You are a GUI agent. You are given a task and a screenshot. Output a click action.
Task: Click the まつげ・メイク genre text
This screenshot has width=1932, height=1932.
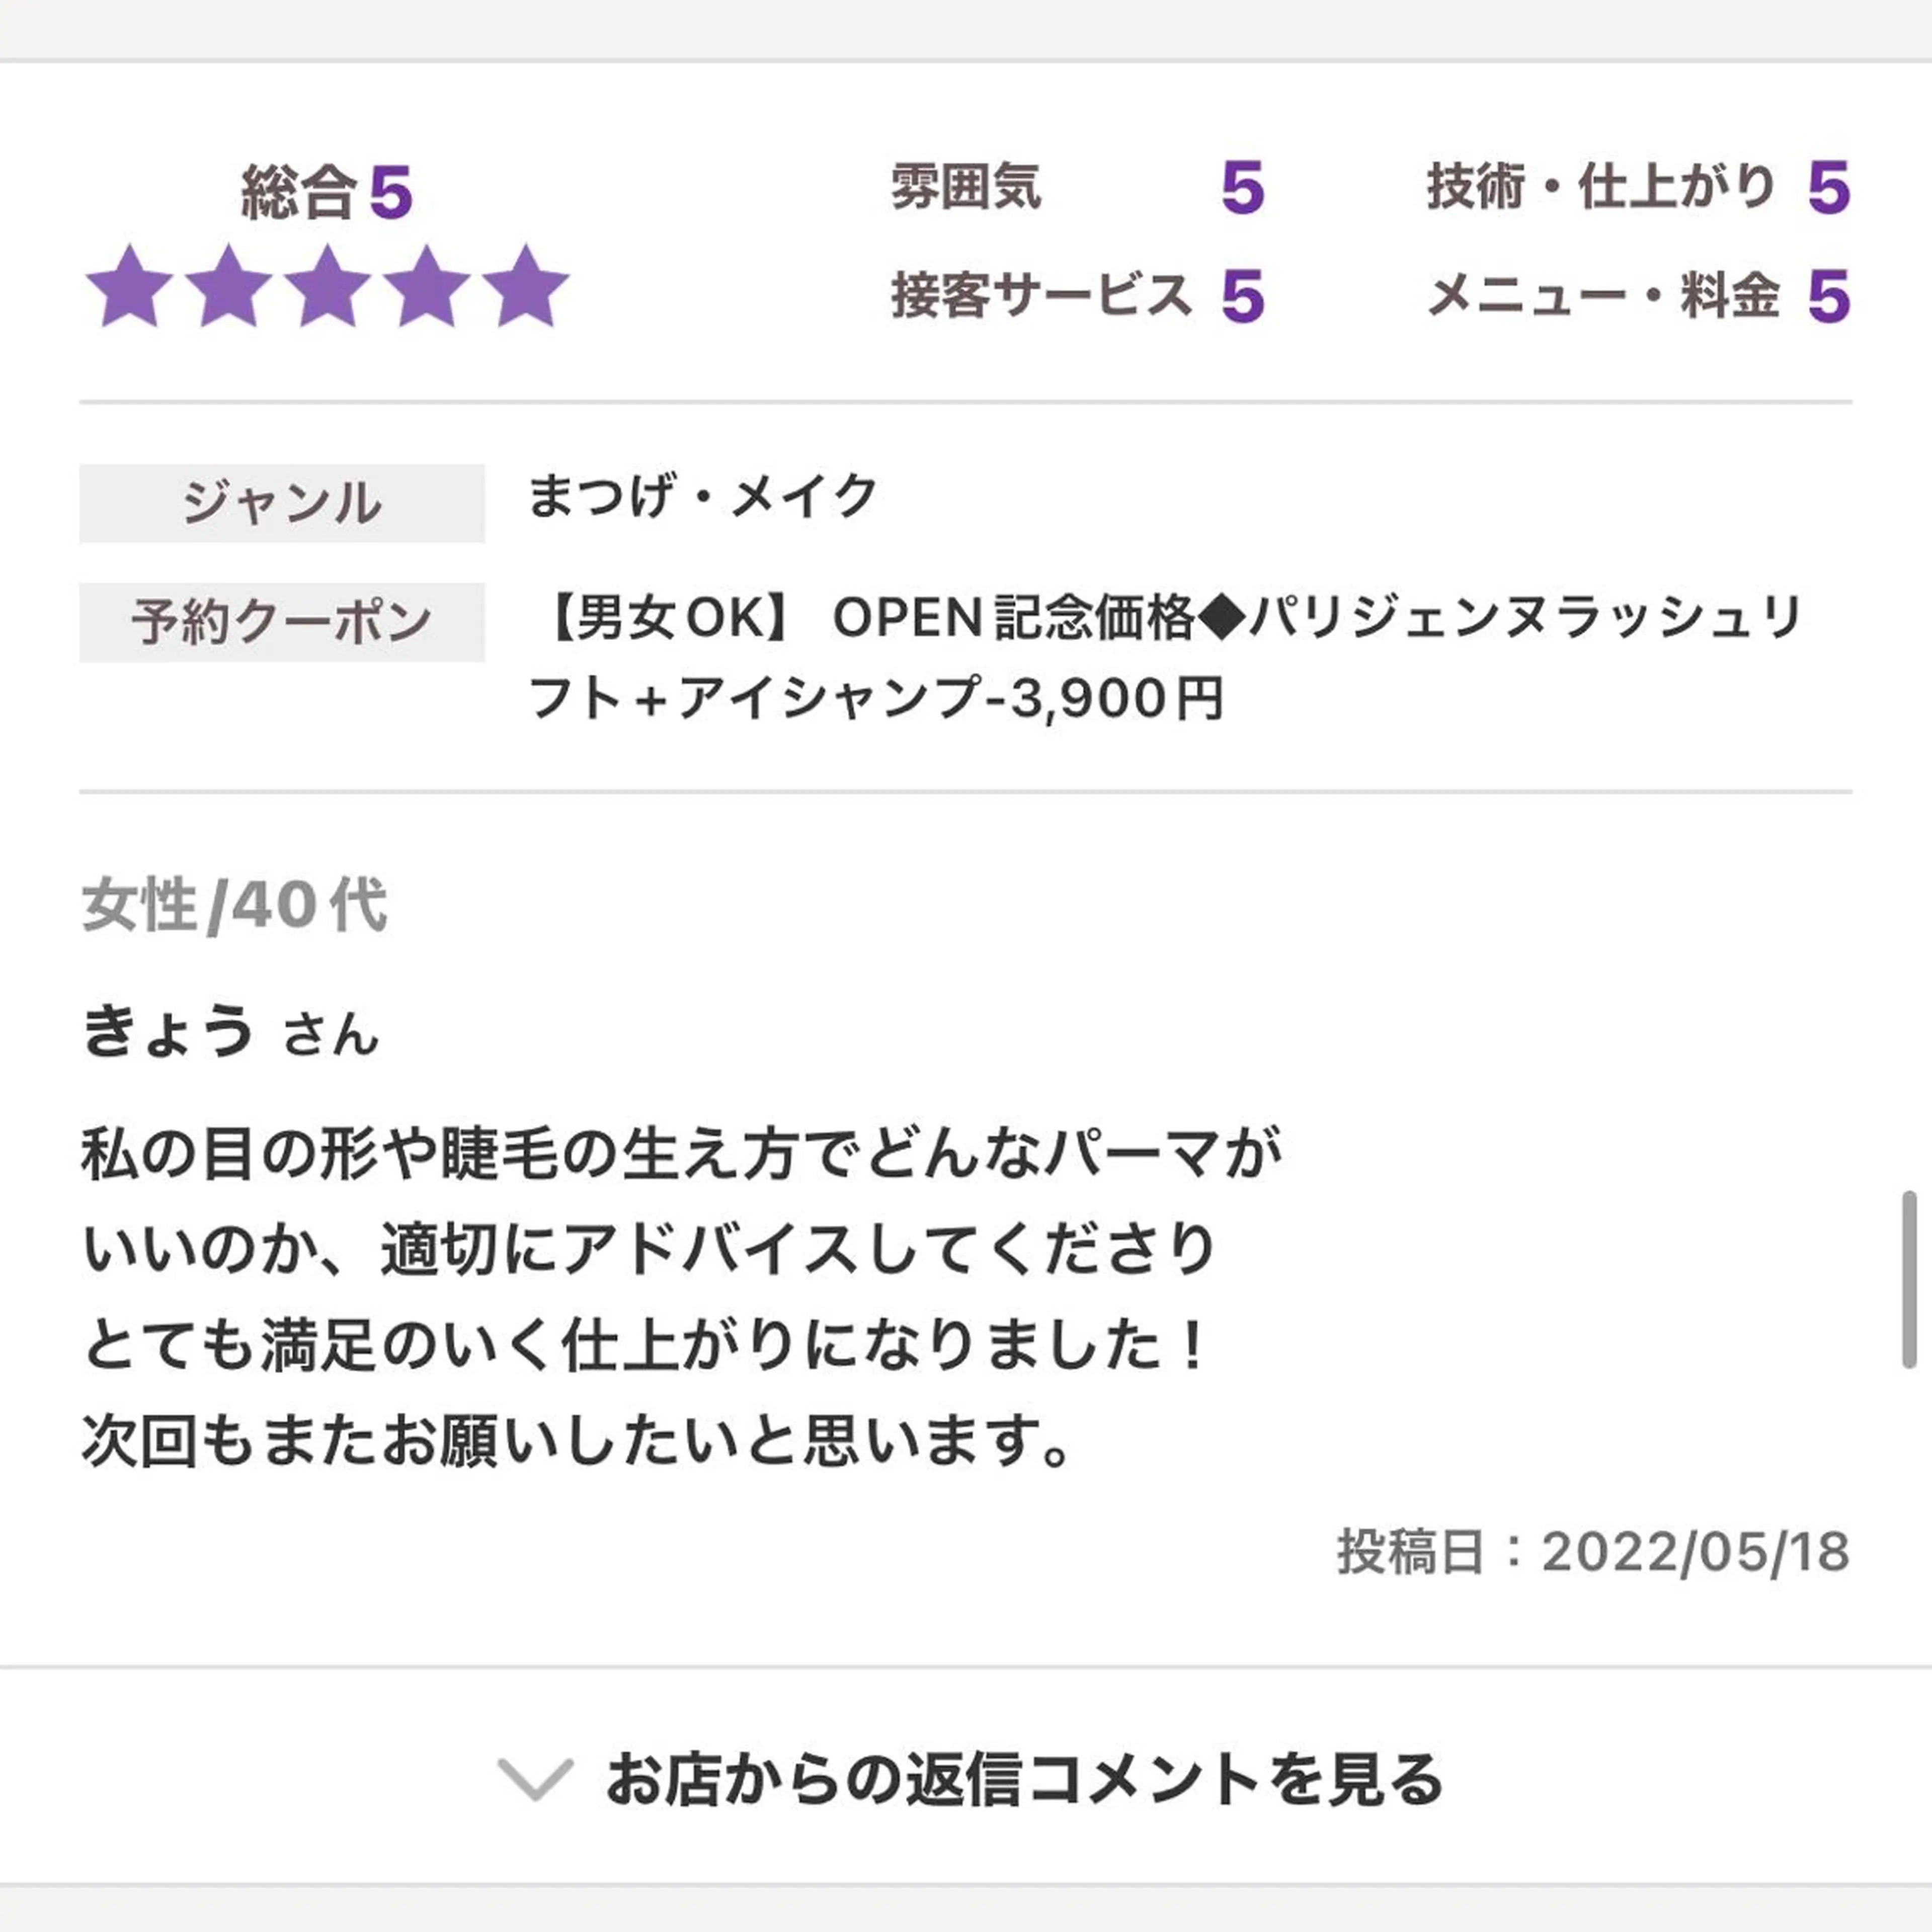(702, 496)
